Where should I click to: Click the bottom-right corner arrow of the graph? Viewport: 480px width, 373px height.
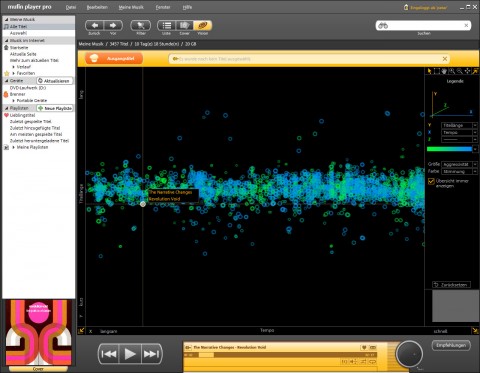[475, 331]
